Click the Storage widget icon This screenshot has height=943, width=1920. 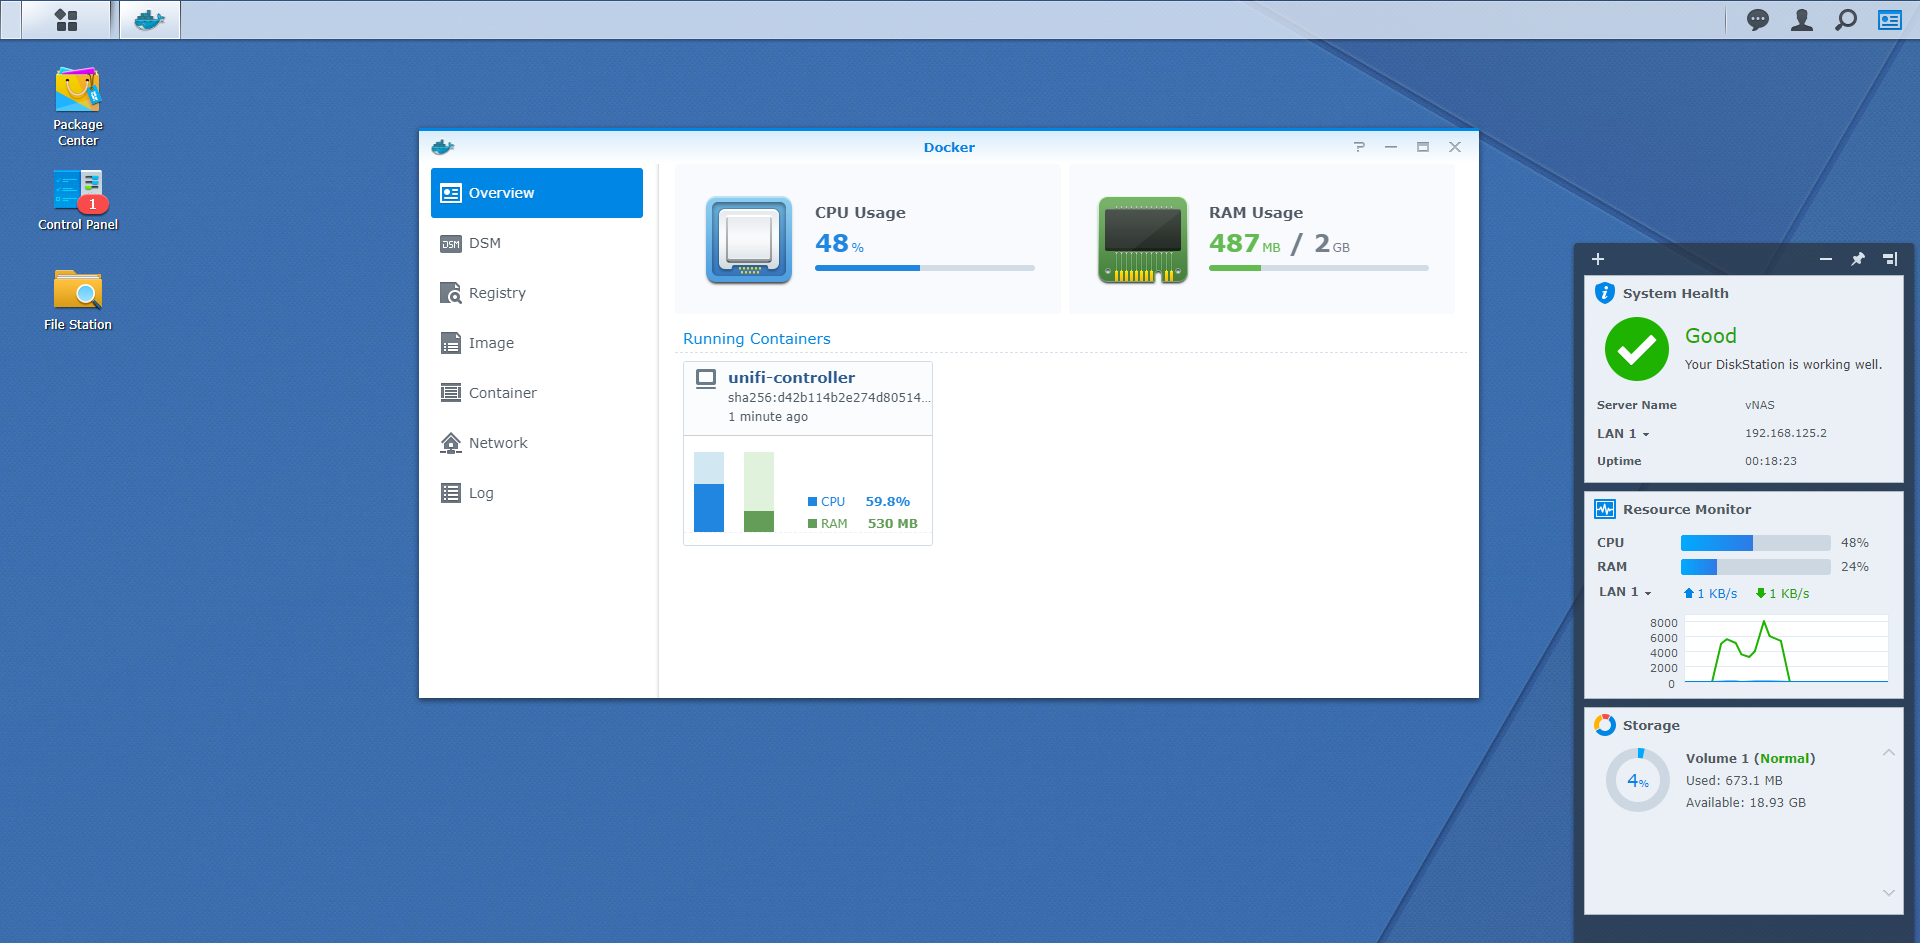click(x=1605, y=725)
